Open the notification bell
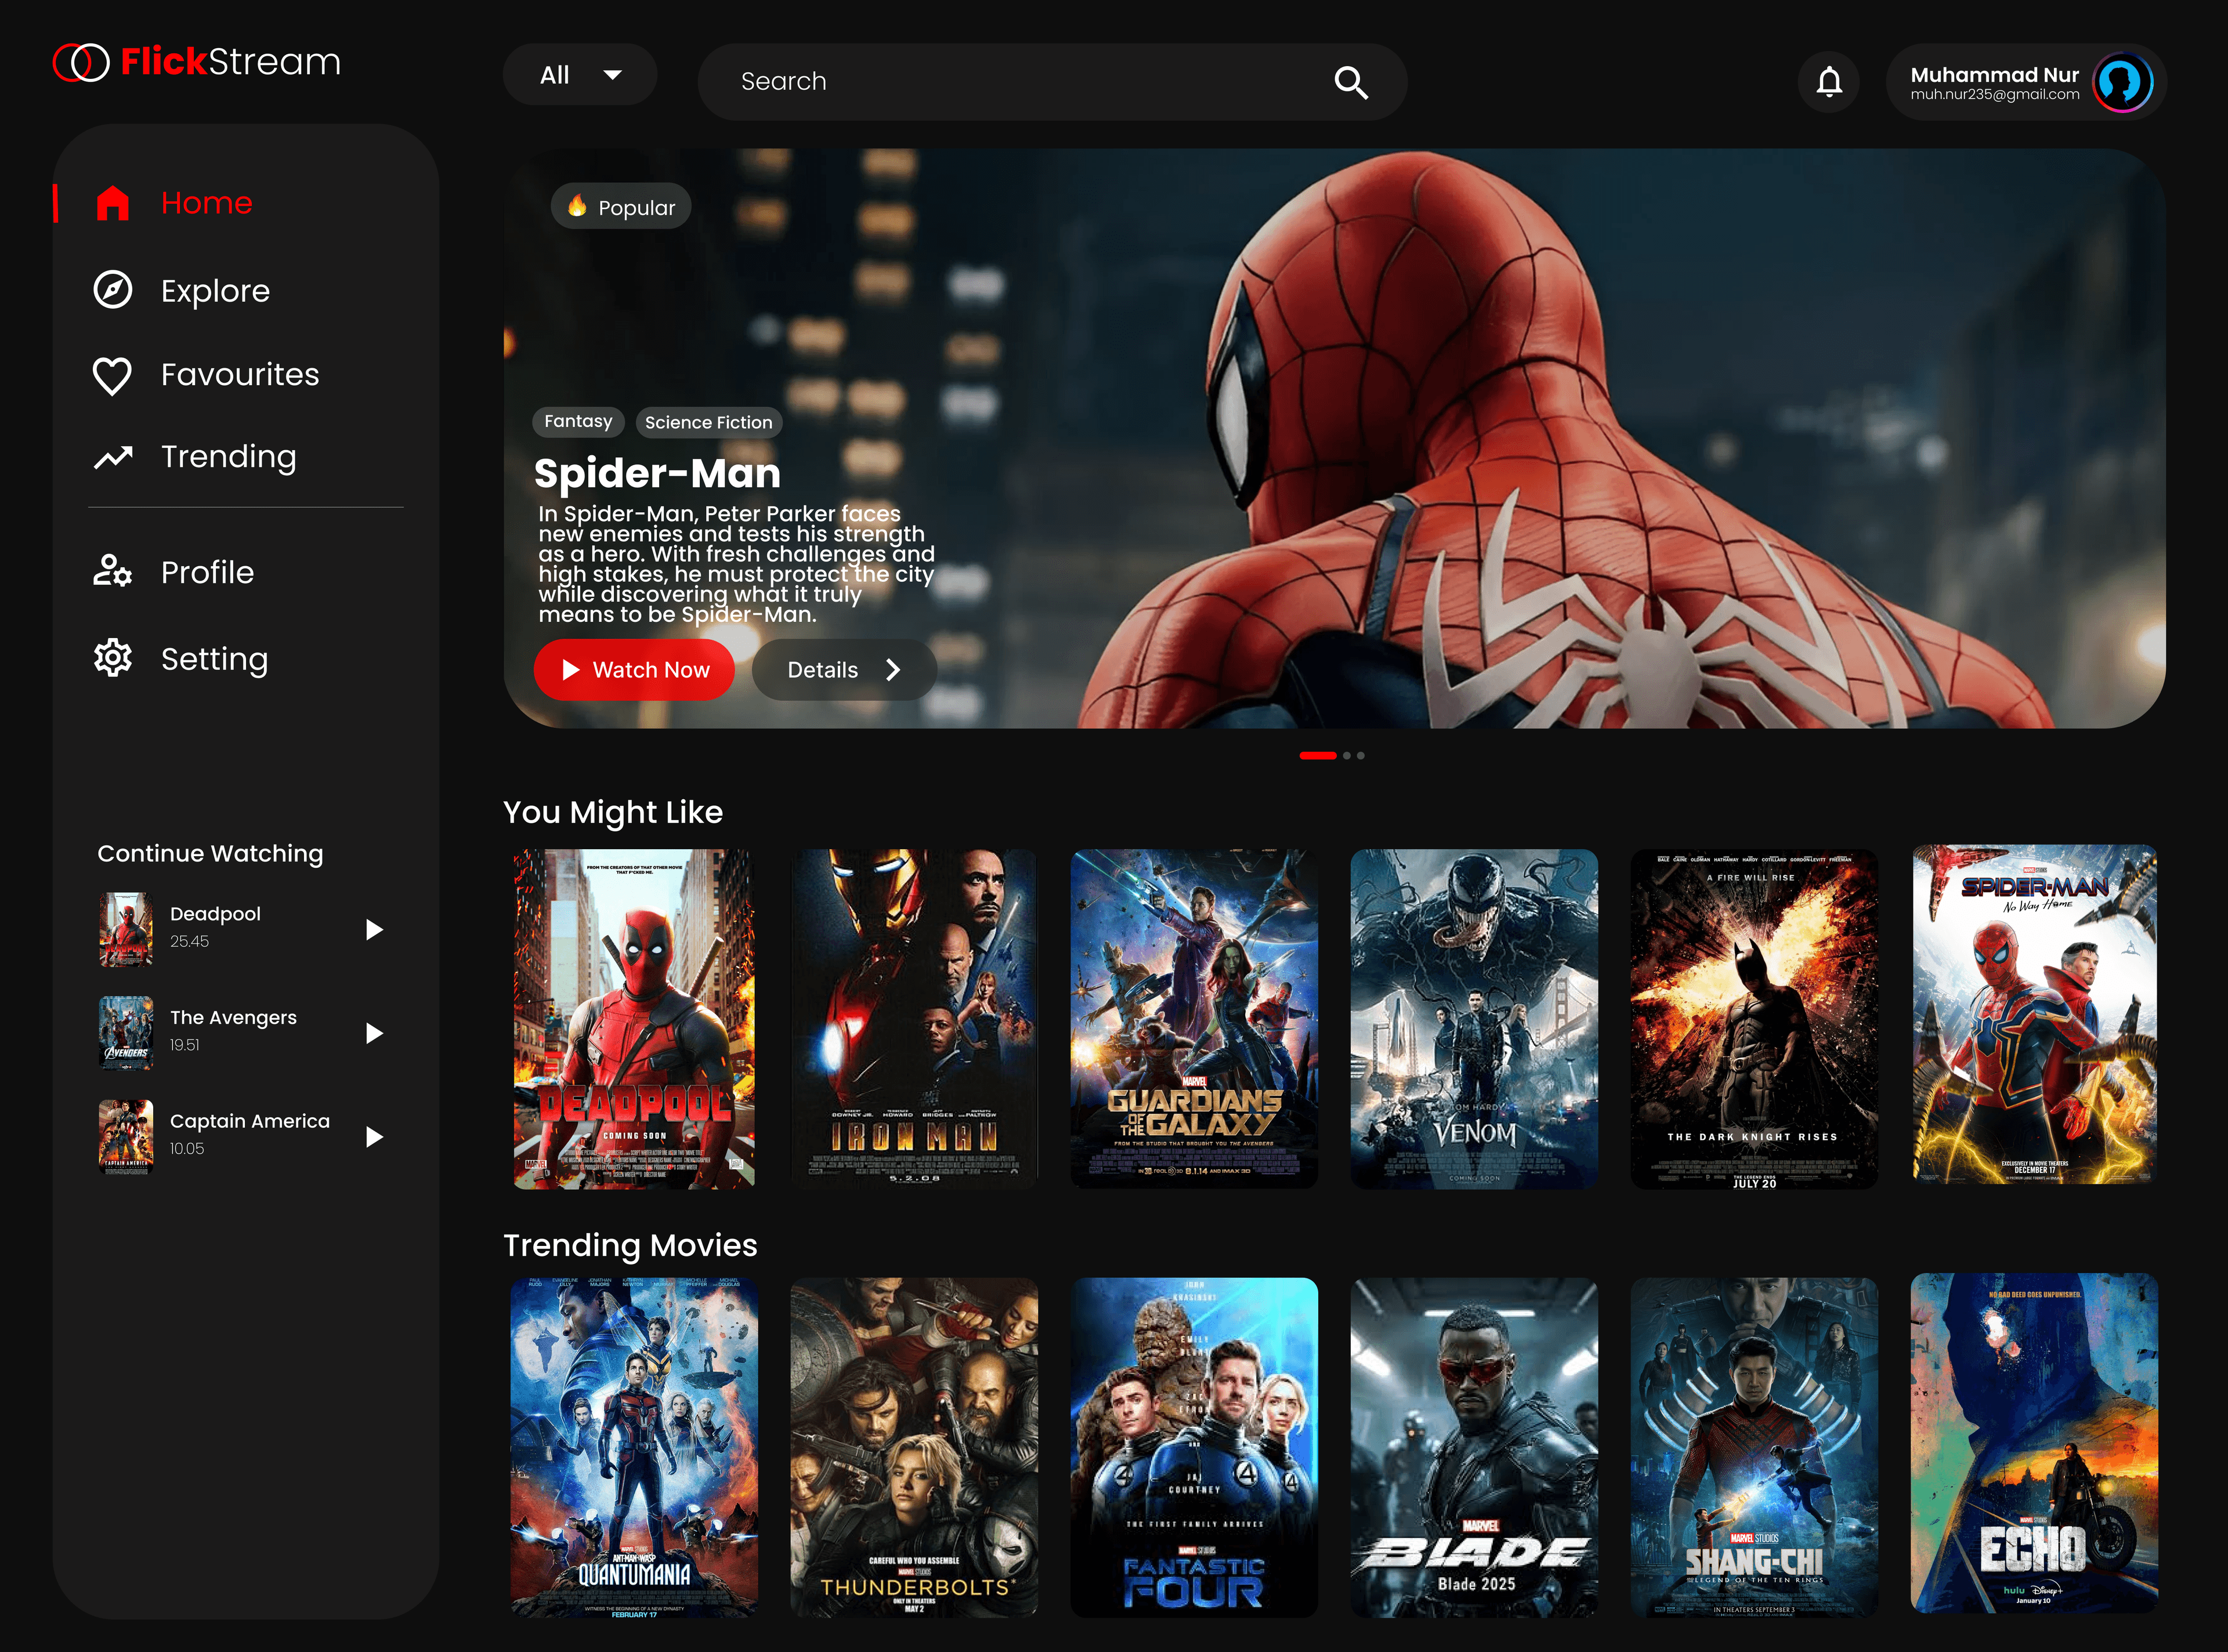2228x1652 pixels. coord(1829,82)
